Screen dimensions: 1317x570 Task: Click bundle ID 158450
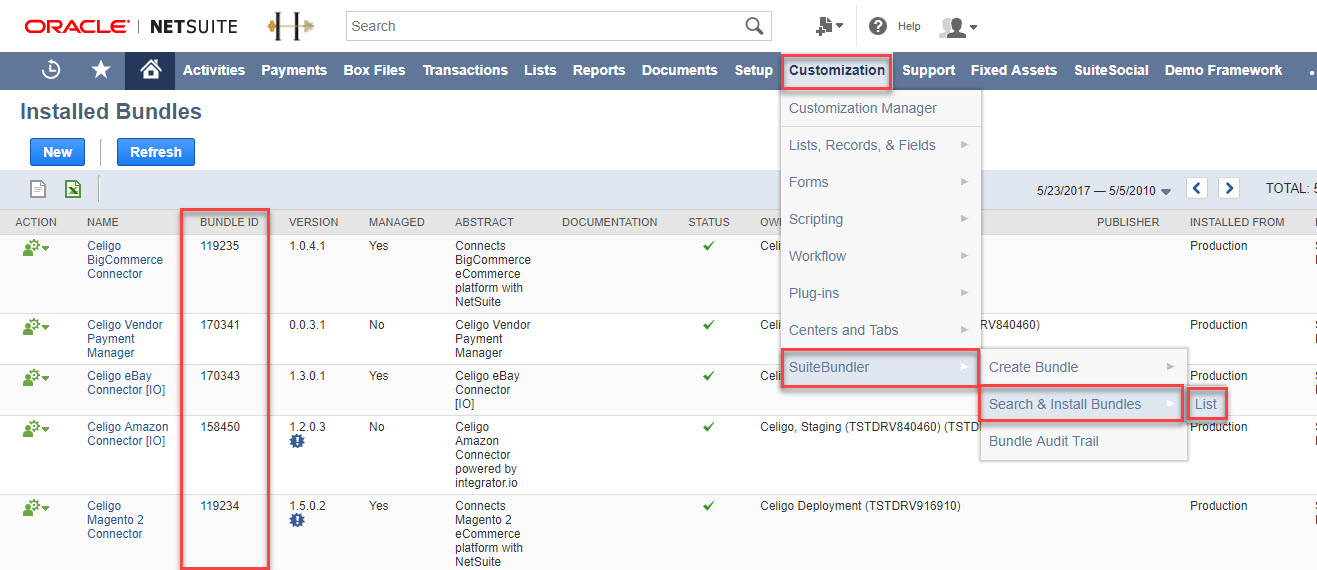[x=220, y=427]
